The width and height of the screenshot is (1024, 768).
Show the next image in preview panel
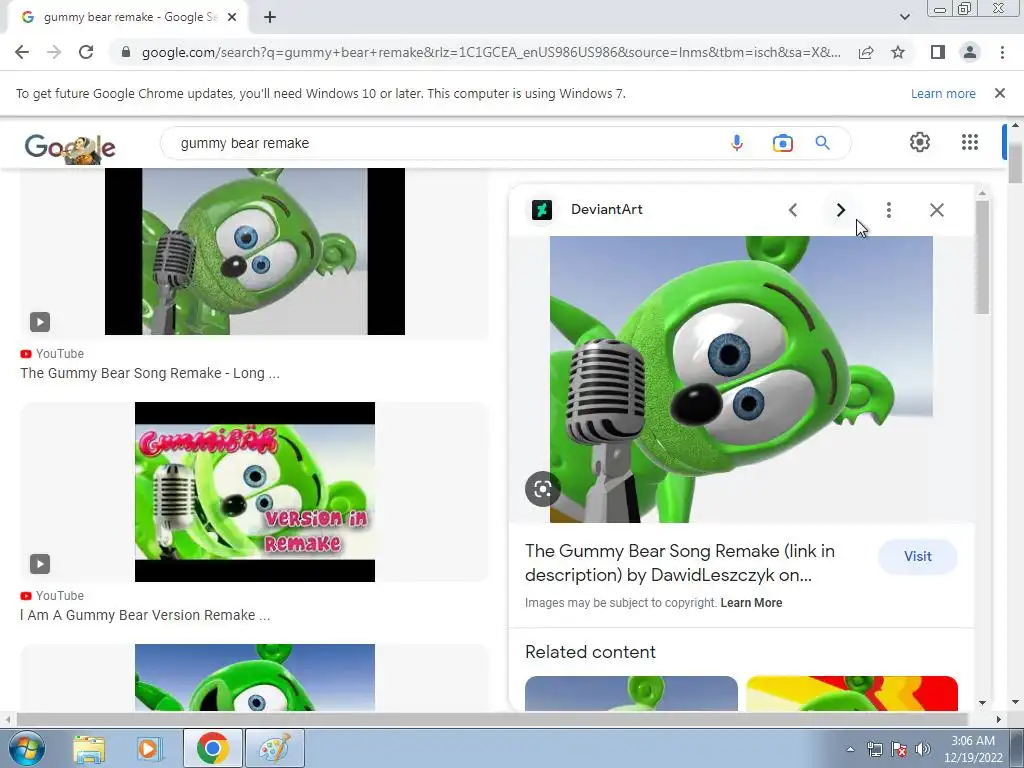click(840, 210)
